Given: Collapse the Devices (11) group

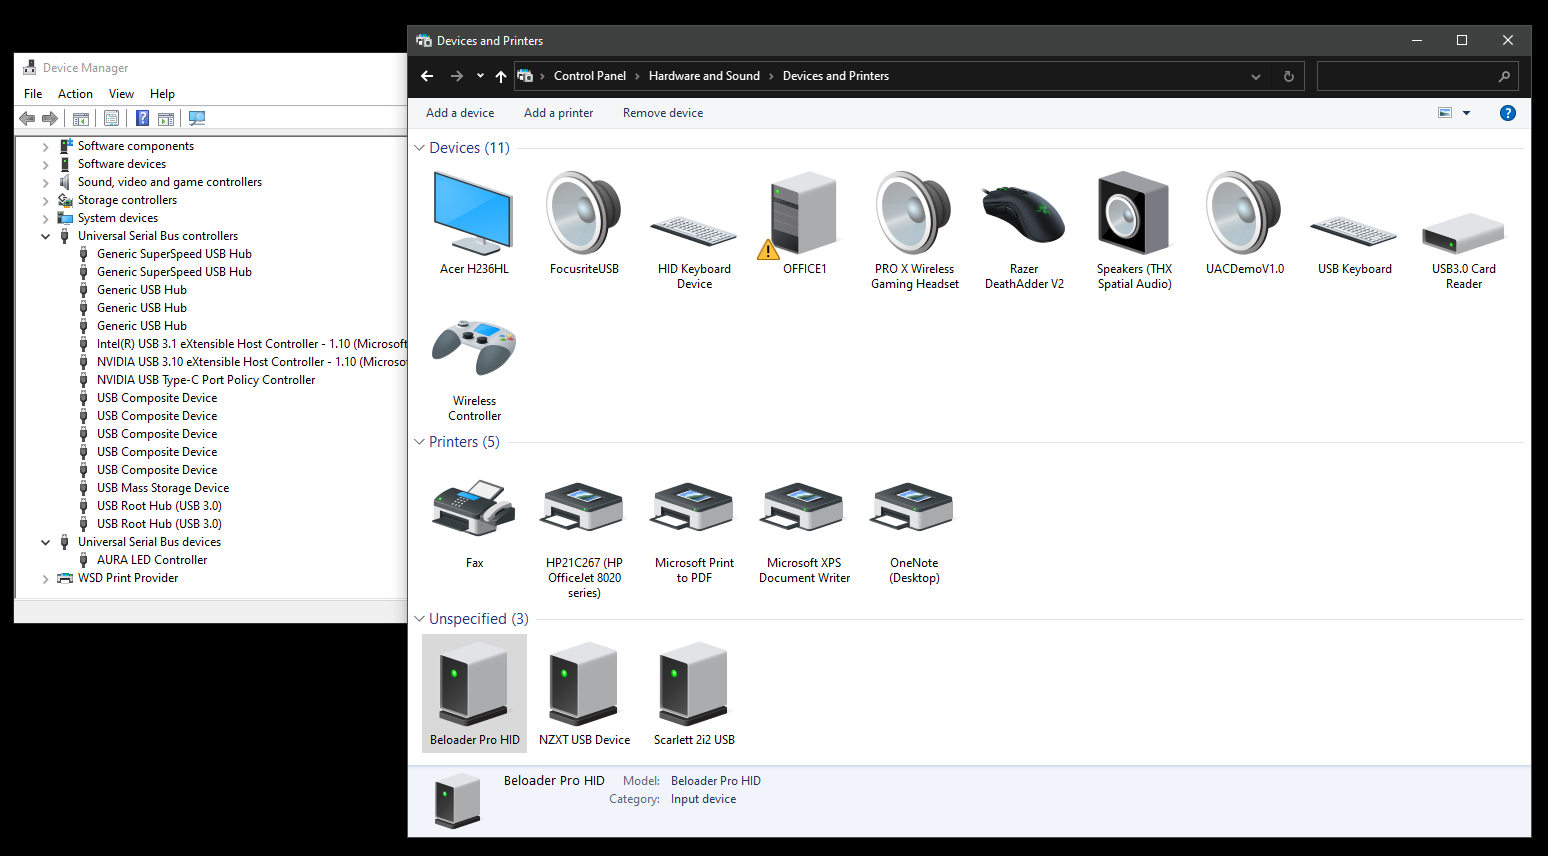Looking at the screenshot, I should click(x=420, y=148).
